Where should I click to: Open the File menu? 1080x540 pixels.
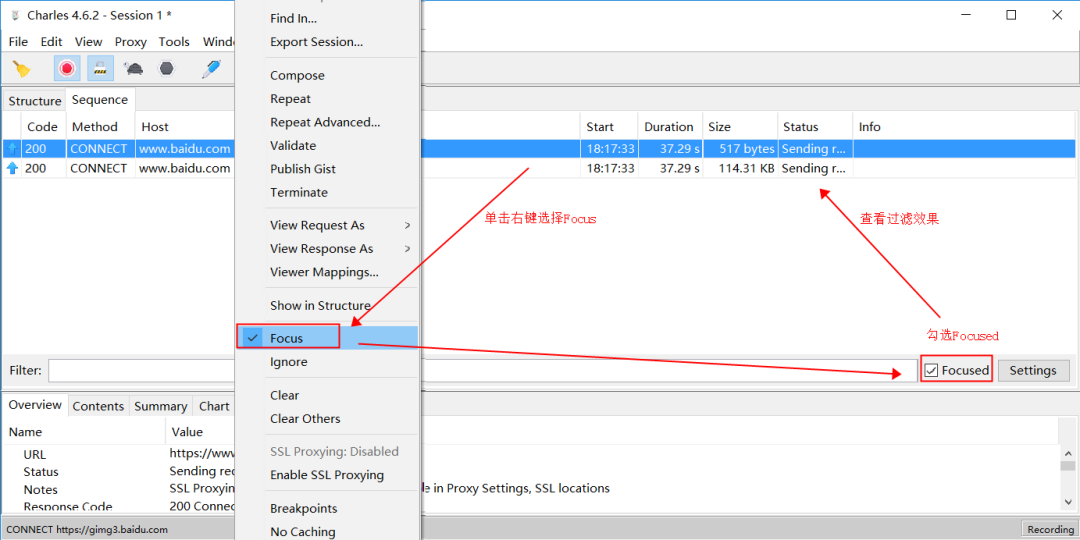(x=19, y=42)
